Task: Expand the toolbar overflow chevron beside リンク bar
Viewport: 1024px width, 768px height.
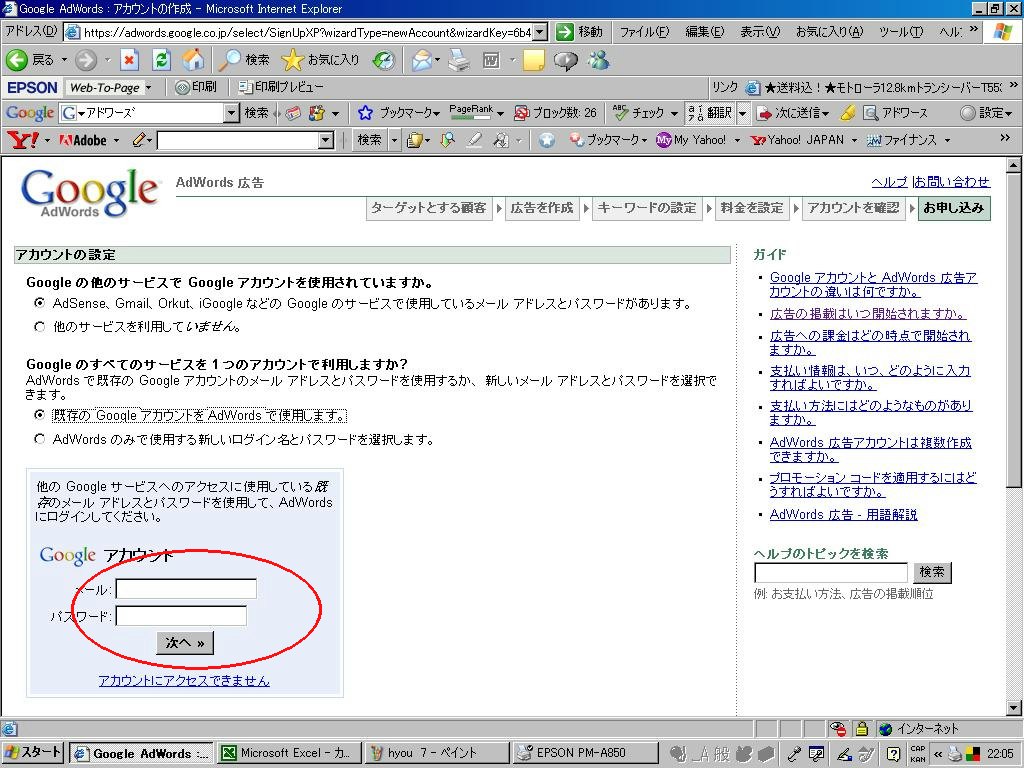Action: point(1013,86)
